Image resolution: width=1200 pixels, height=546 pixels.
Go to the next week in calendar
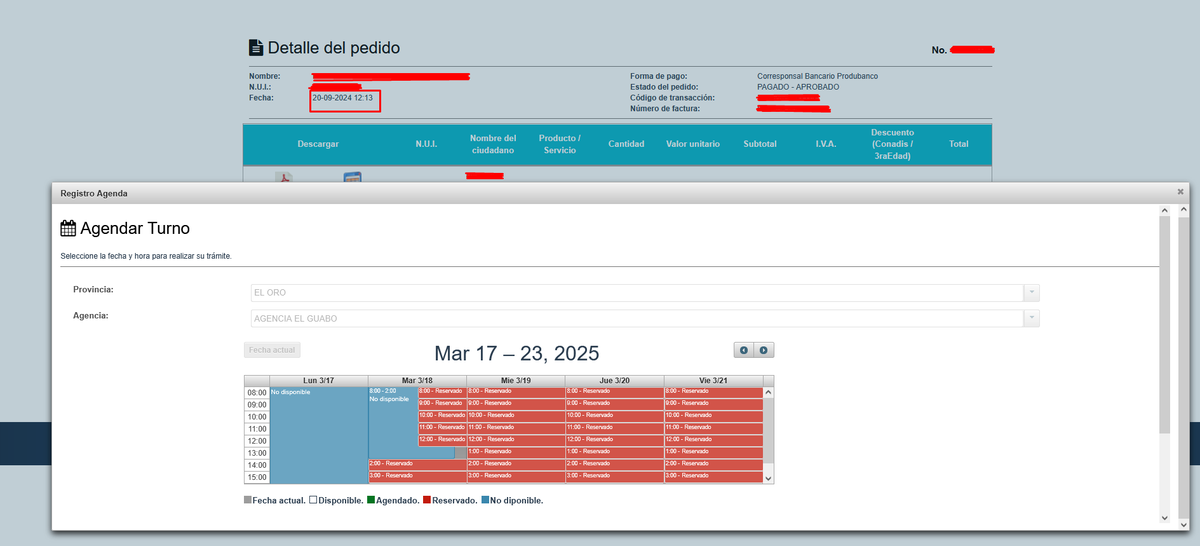[x=764, y=350]
